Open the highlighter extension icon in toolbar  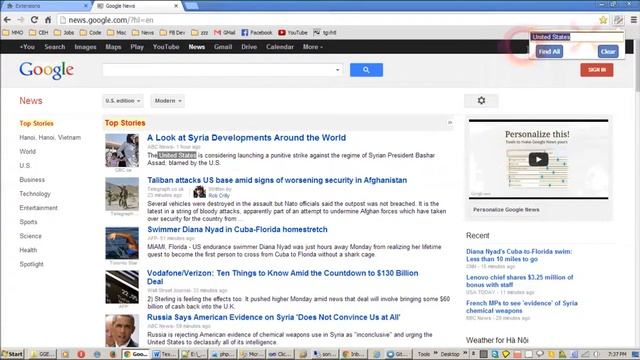pyautogui.click(x=618, y=20)
